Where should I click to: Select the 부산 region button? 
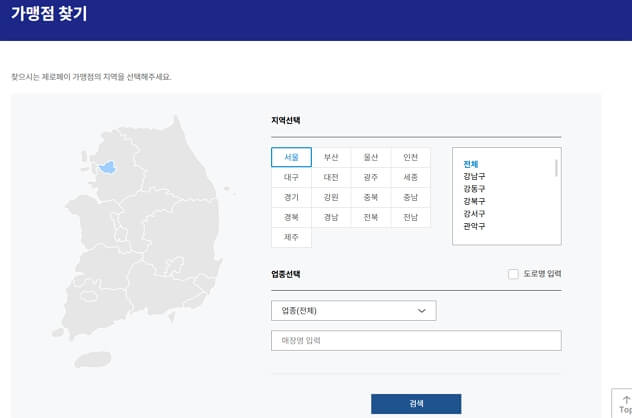pos(331,157)
